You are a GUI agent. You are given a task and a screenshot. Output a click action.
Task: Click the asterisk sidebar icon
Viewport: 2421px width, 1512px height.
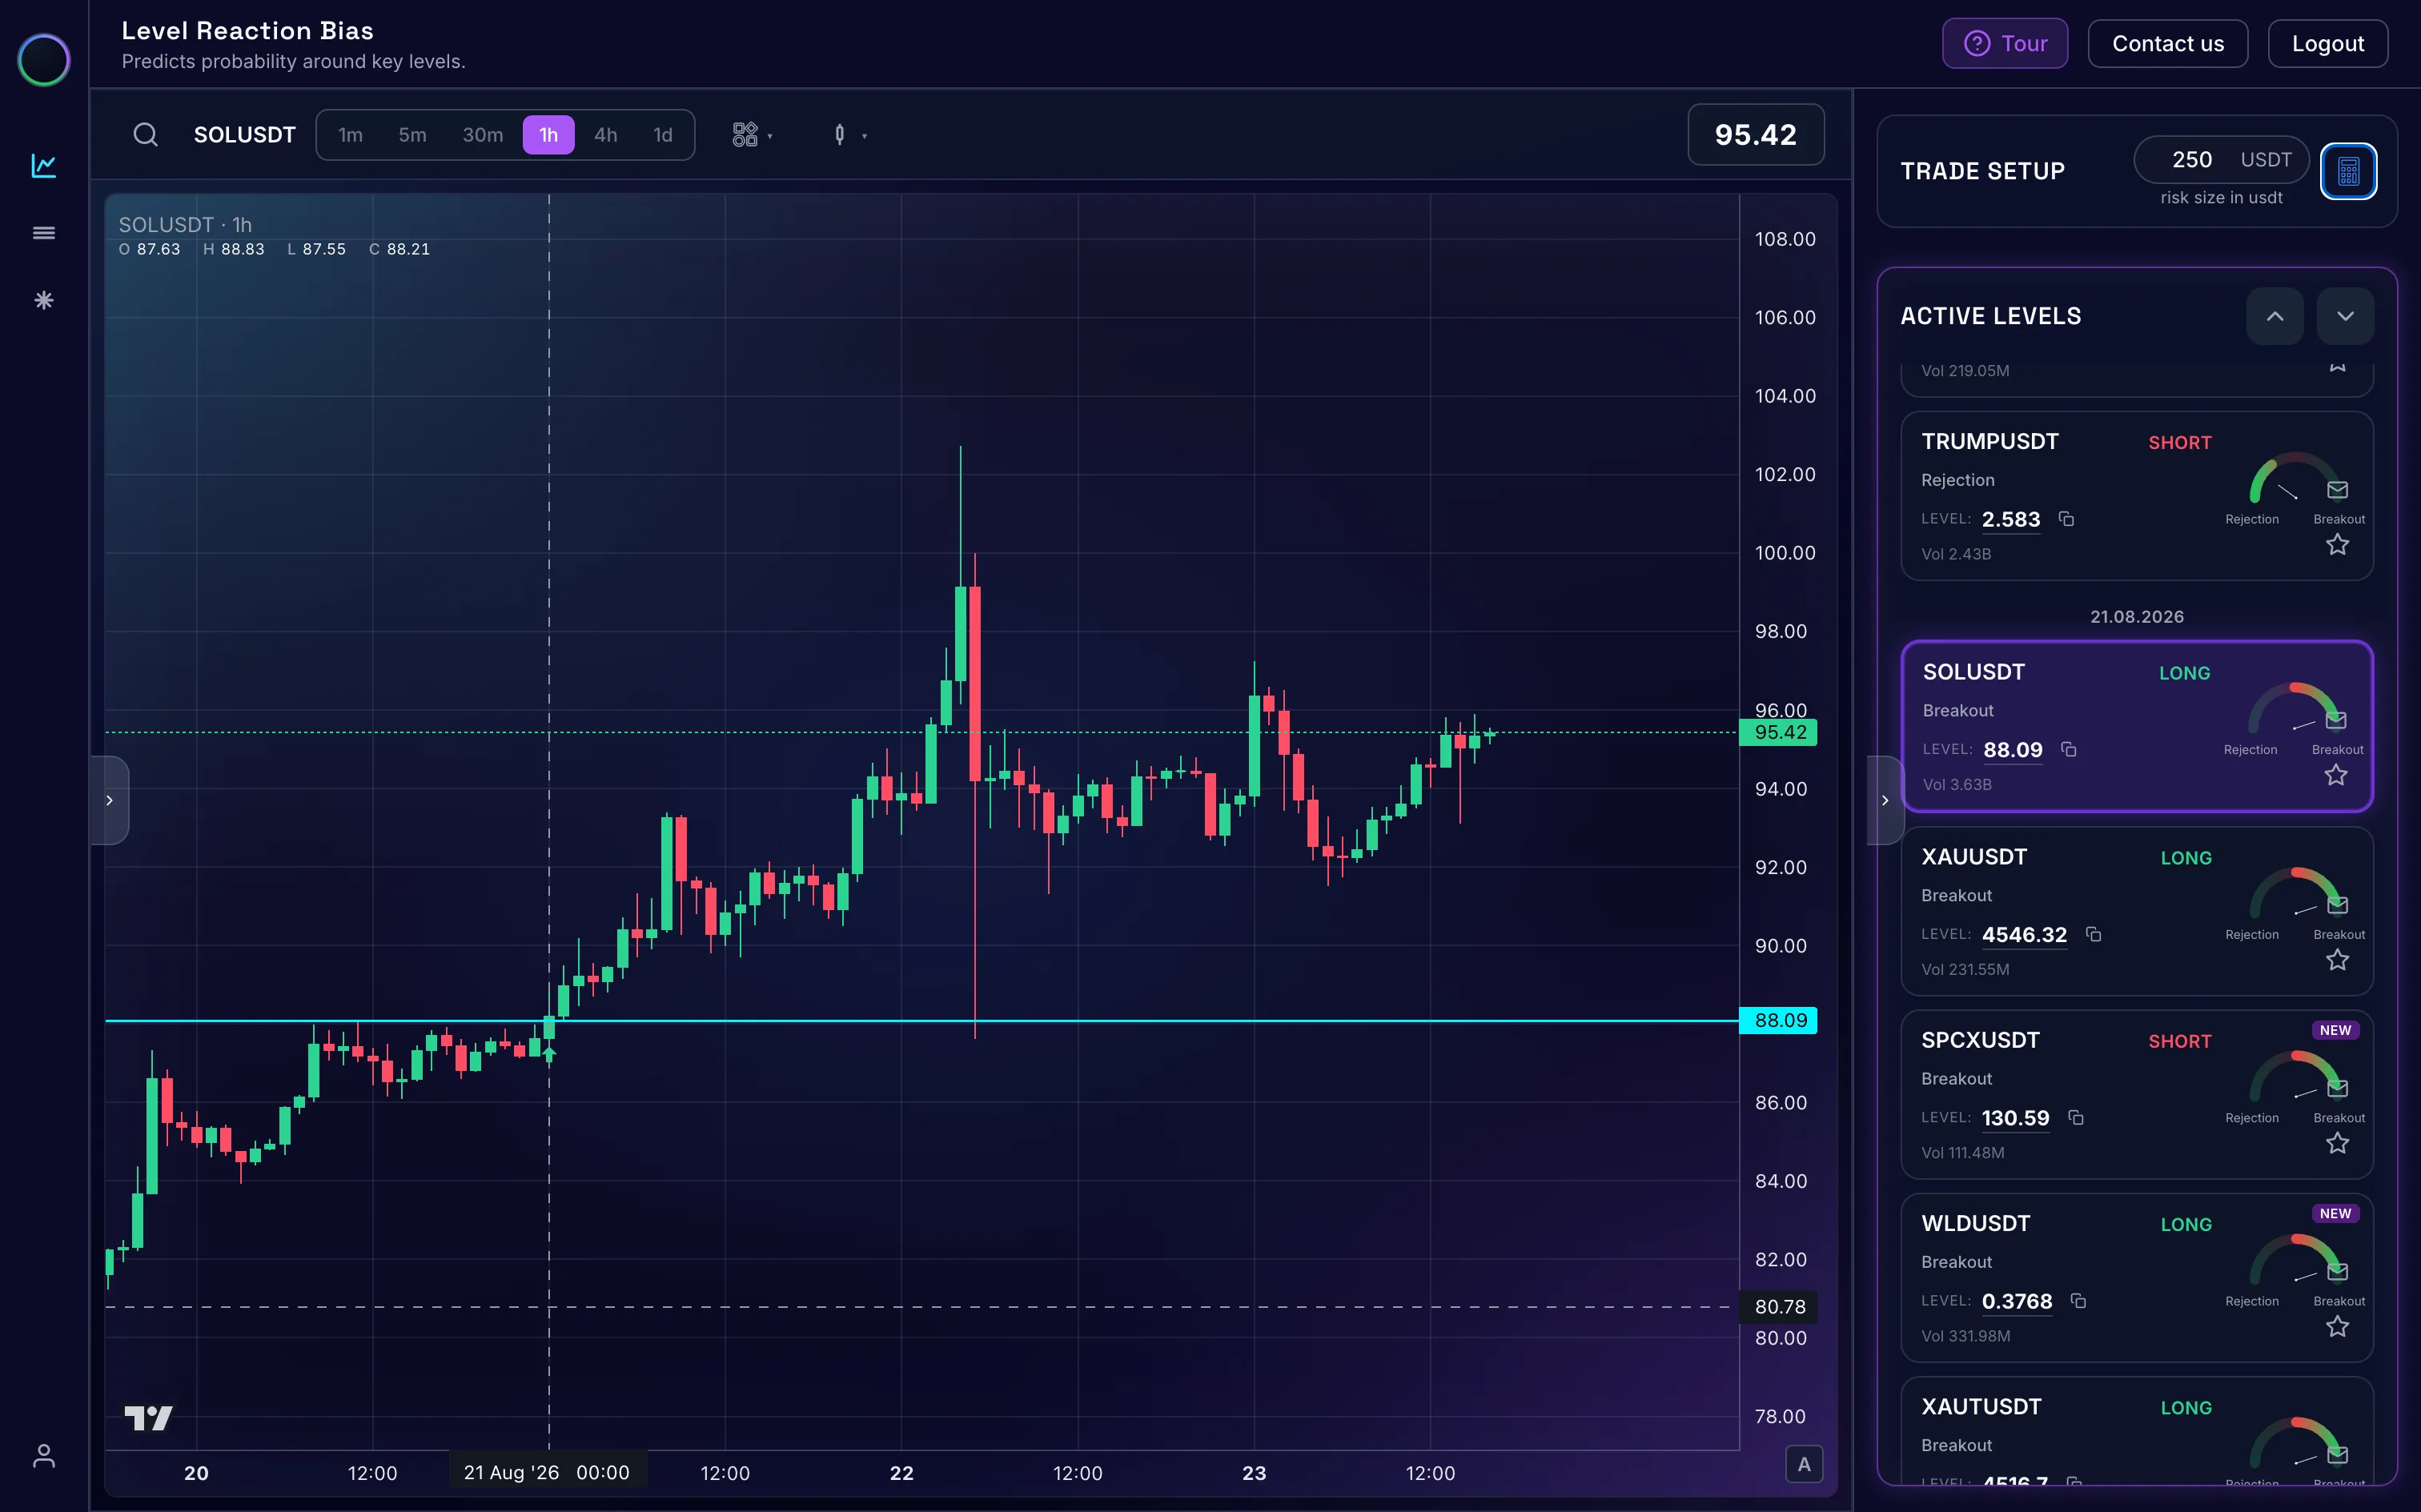pyautogui.click(x=44, y=300)
